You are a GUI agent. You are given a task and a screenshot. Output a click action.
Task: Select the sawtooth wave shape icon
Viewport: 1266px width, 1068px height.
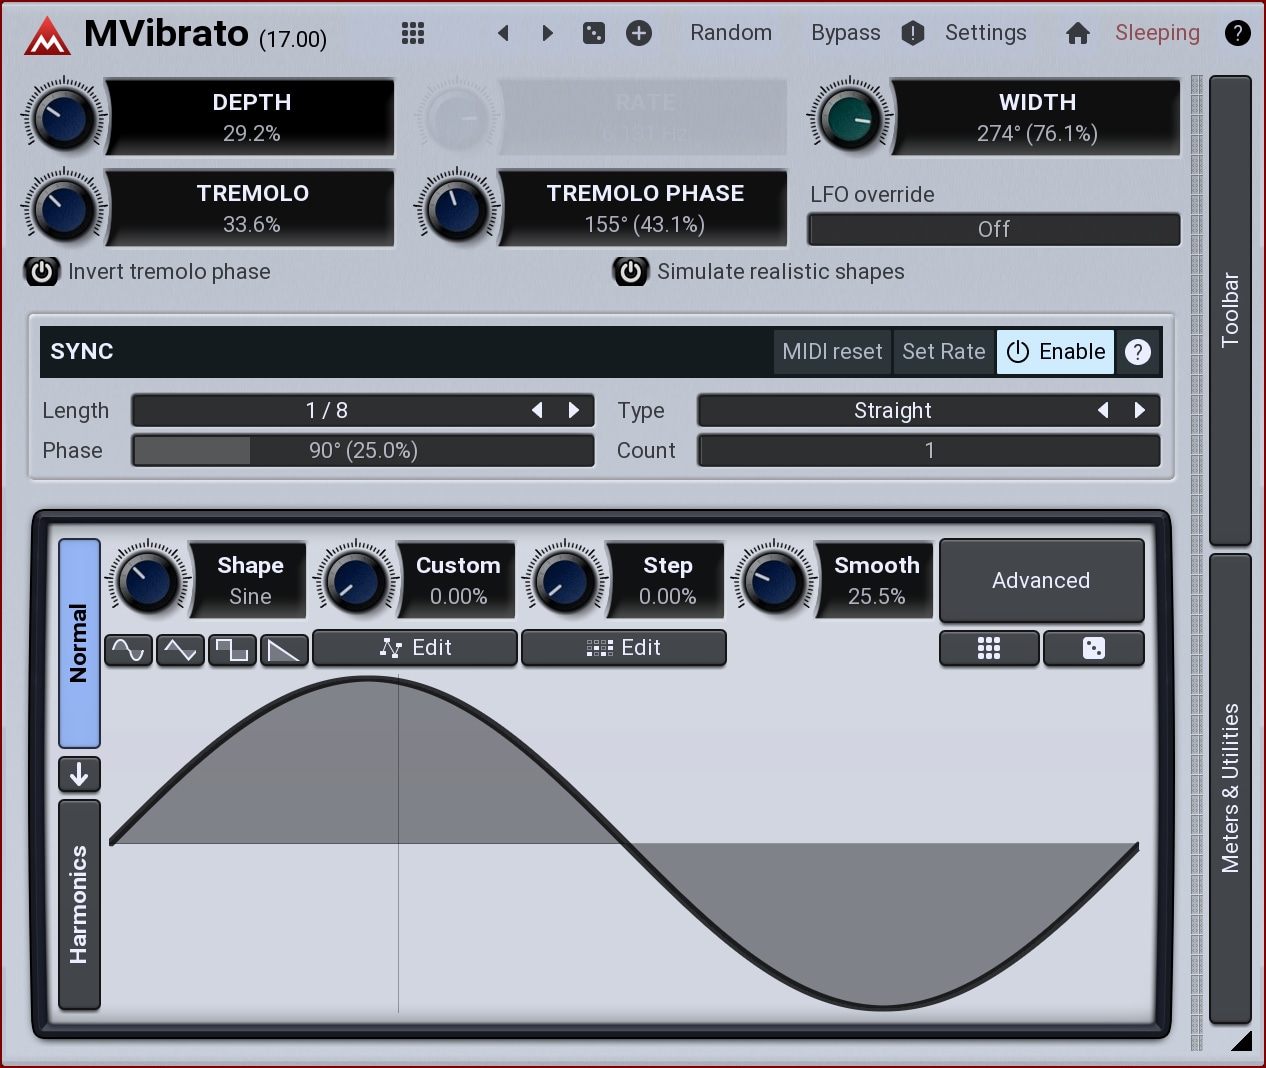(x=284, y=651)
